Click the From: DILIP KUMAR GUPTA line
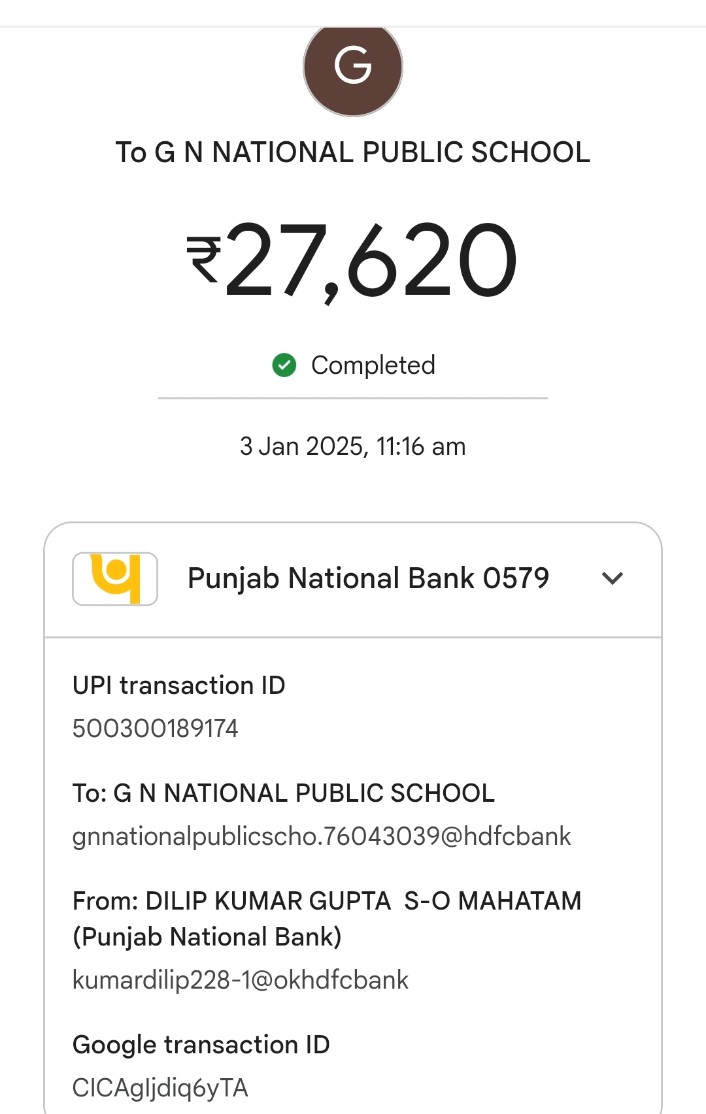This screenshot has height=1114, width=706. pos(326,901)
